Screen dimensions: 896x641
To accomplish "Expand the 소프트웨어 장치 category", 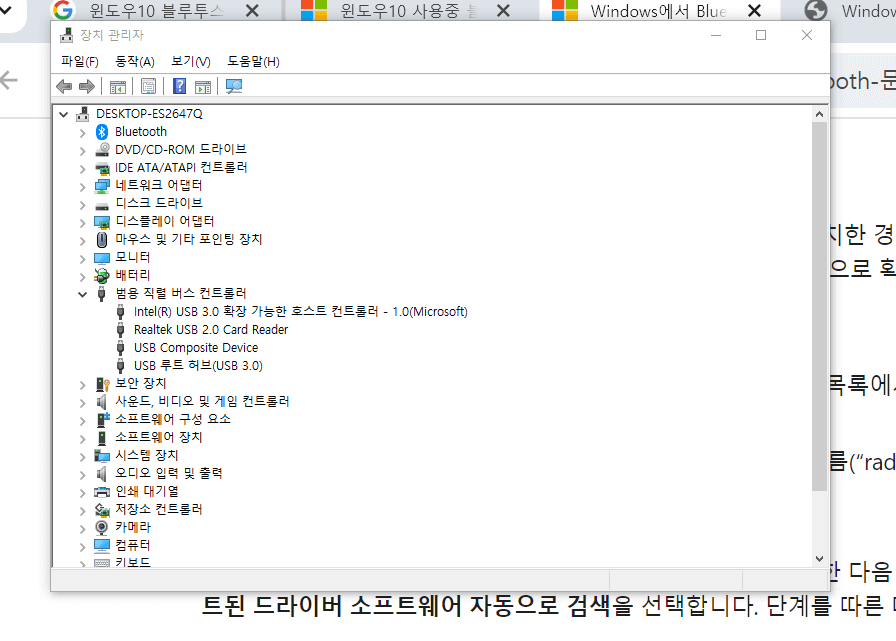I will coord(82,438).
